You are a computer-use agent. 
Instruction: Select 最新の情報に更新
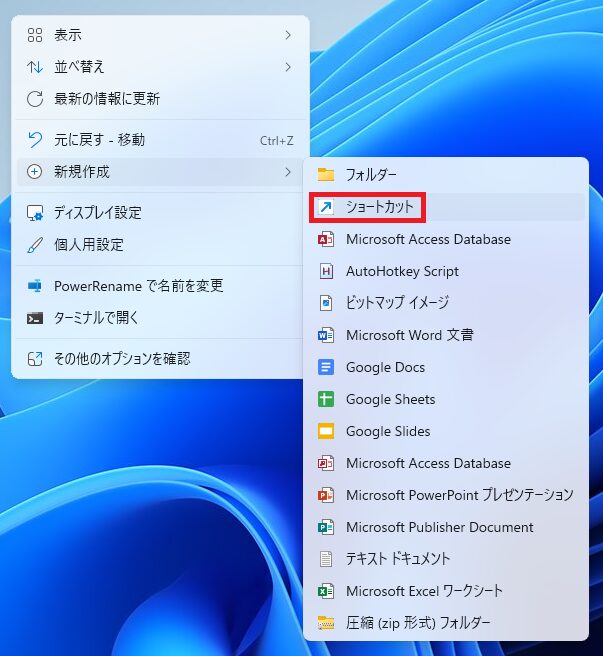coord(160,99)
